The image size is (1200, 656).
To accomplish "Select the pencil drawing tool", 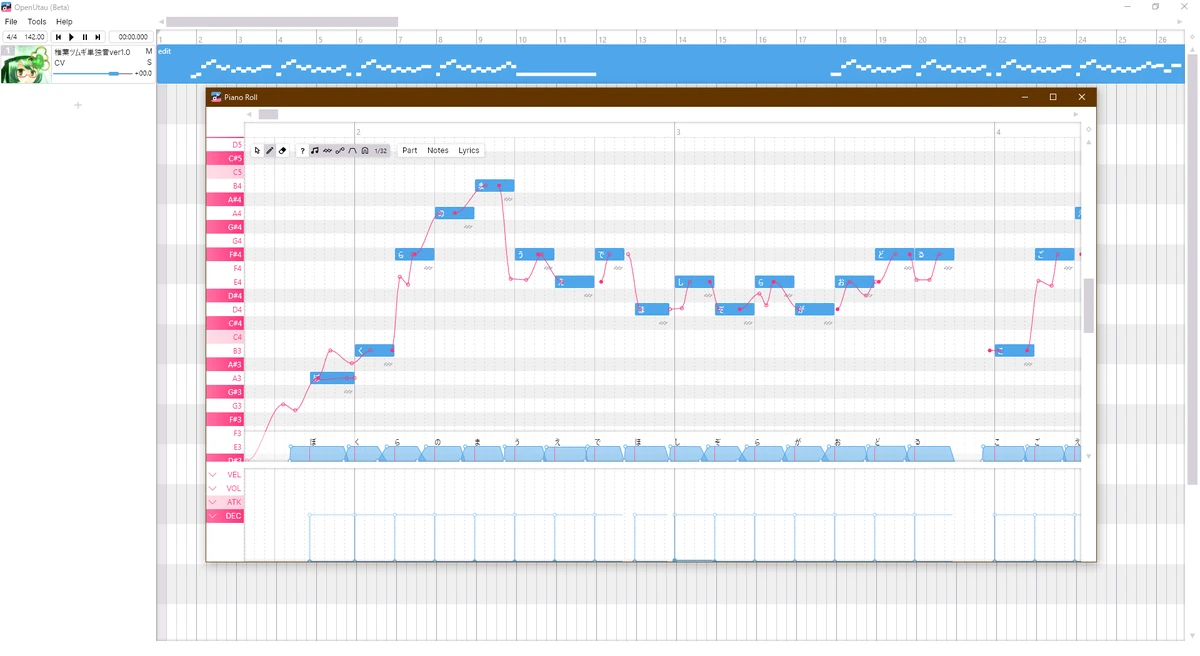I will 270,150.
